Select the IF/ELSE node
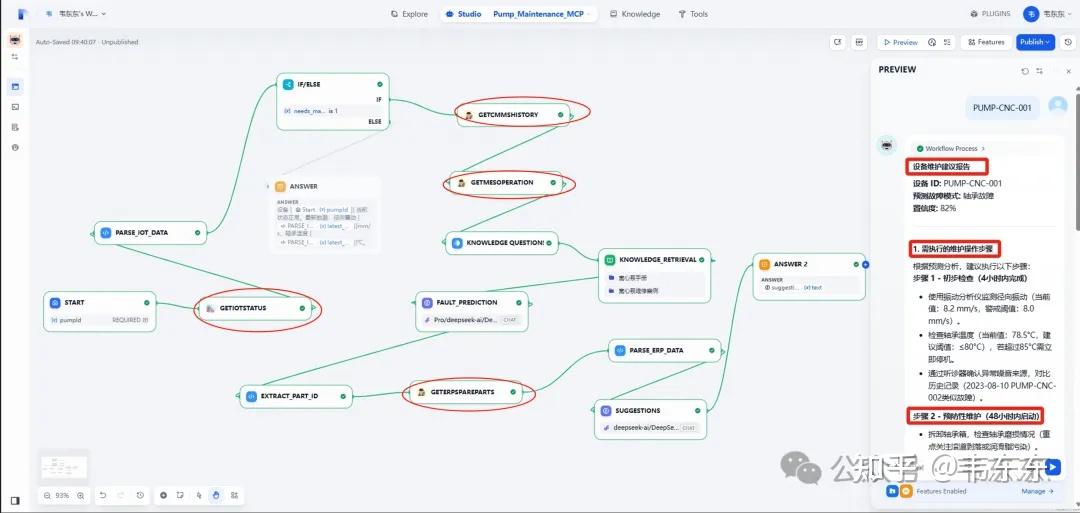Image resolution: width=1080 pixels, height=513 pixels. click(x=333, y=102)
